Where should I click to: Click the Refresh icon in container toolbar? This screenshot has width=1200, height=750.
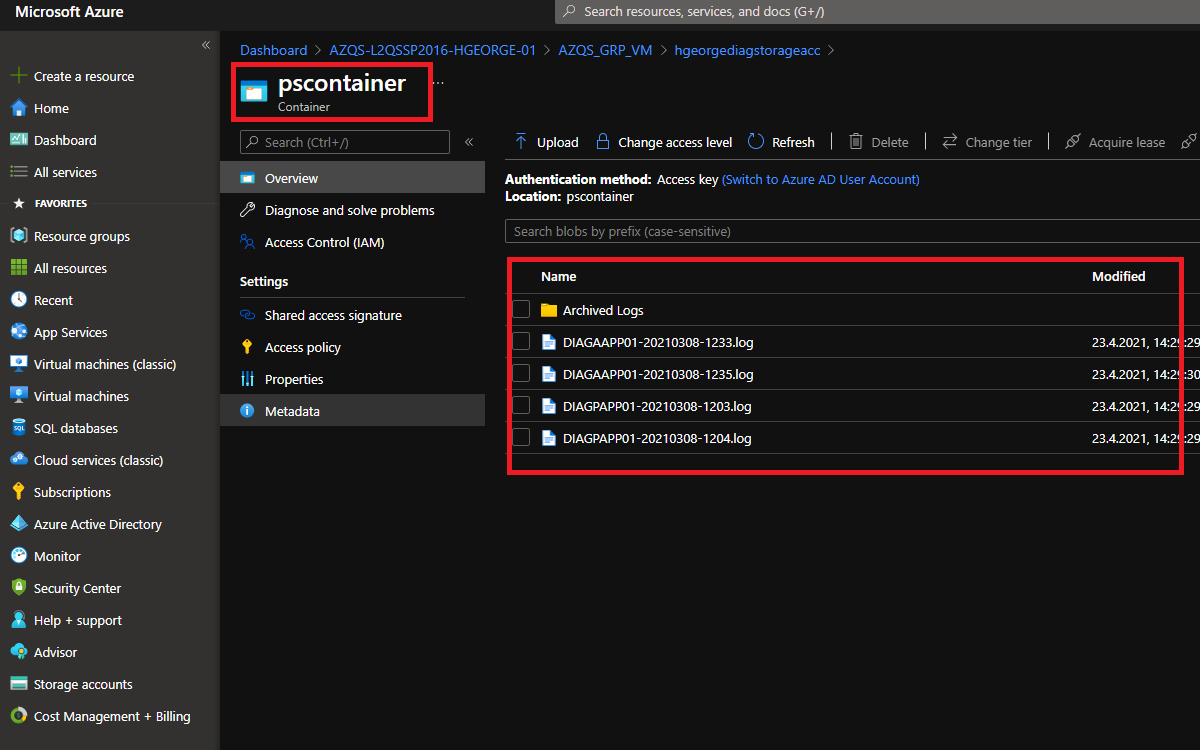click(x=756, y=142)
